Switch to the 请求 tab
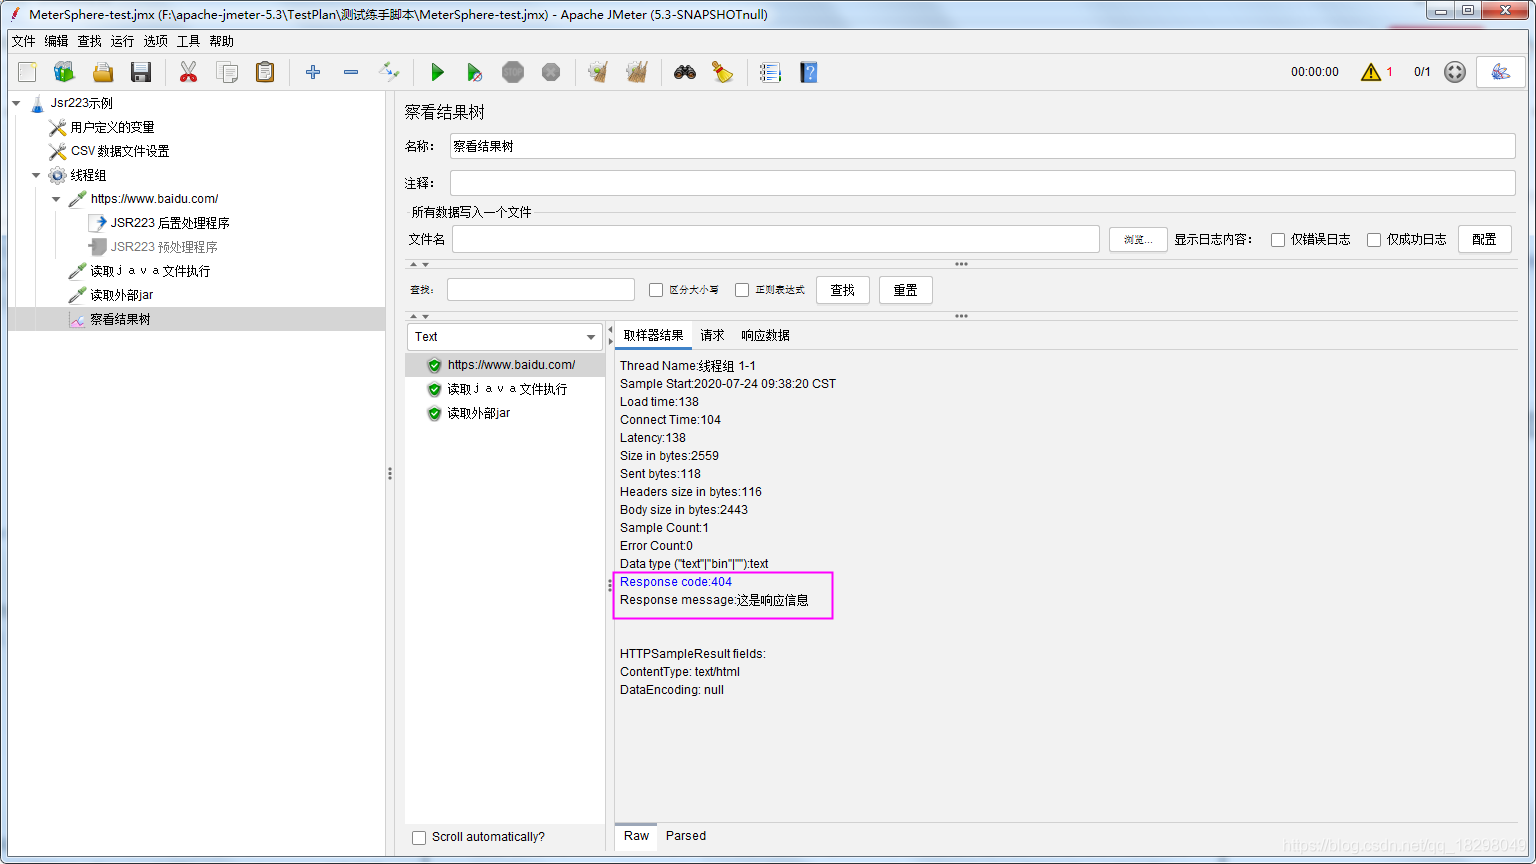This screenshot has height=864, width=1536. [712, 336]
